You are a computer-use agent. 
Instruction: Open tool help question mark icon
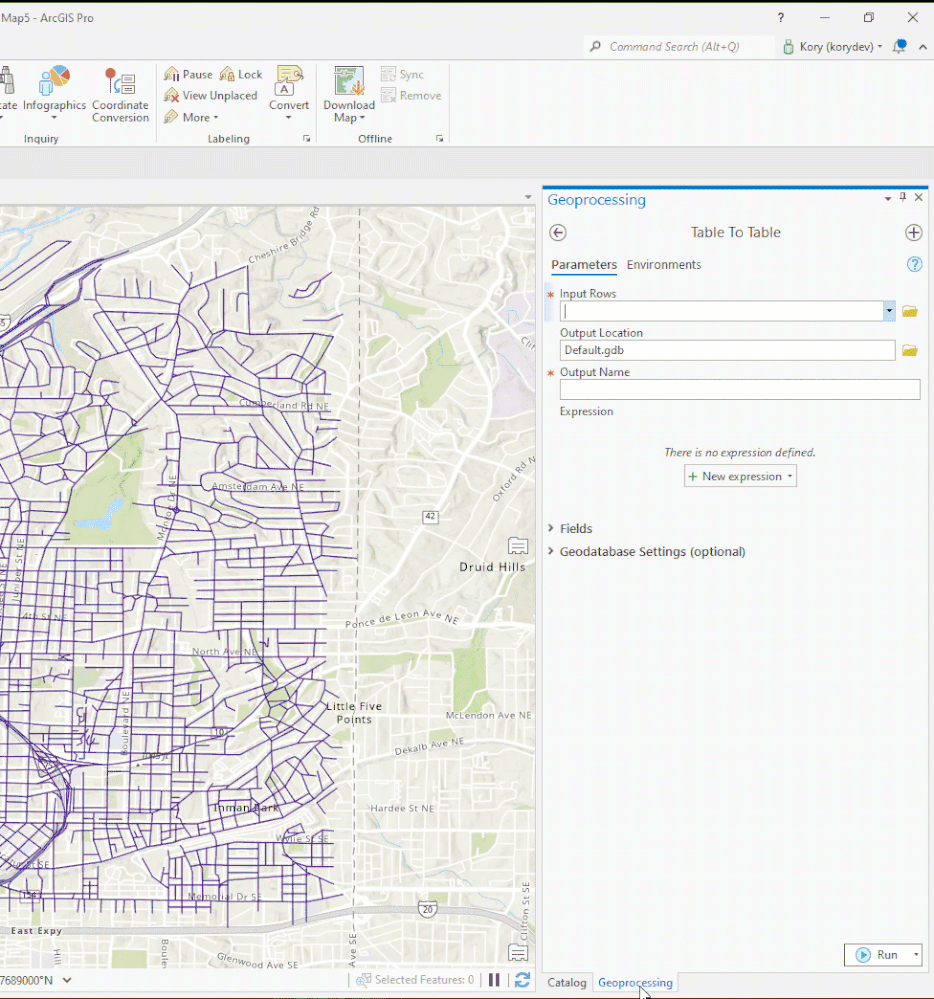coord(914,264)
